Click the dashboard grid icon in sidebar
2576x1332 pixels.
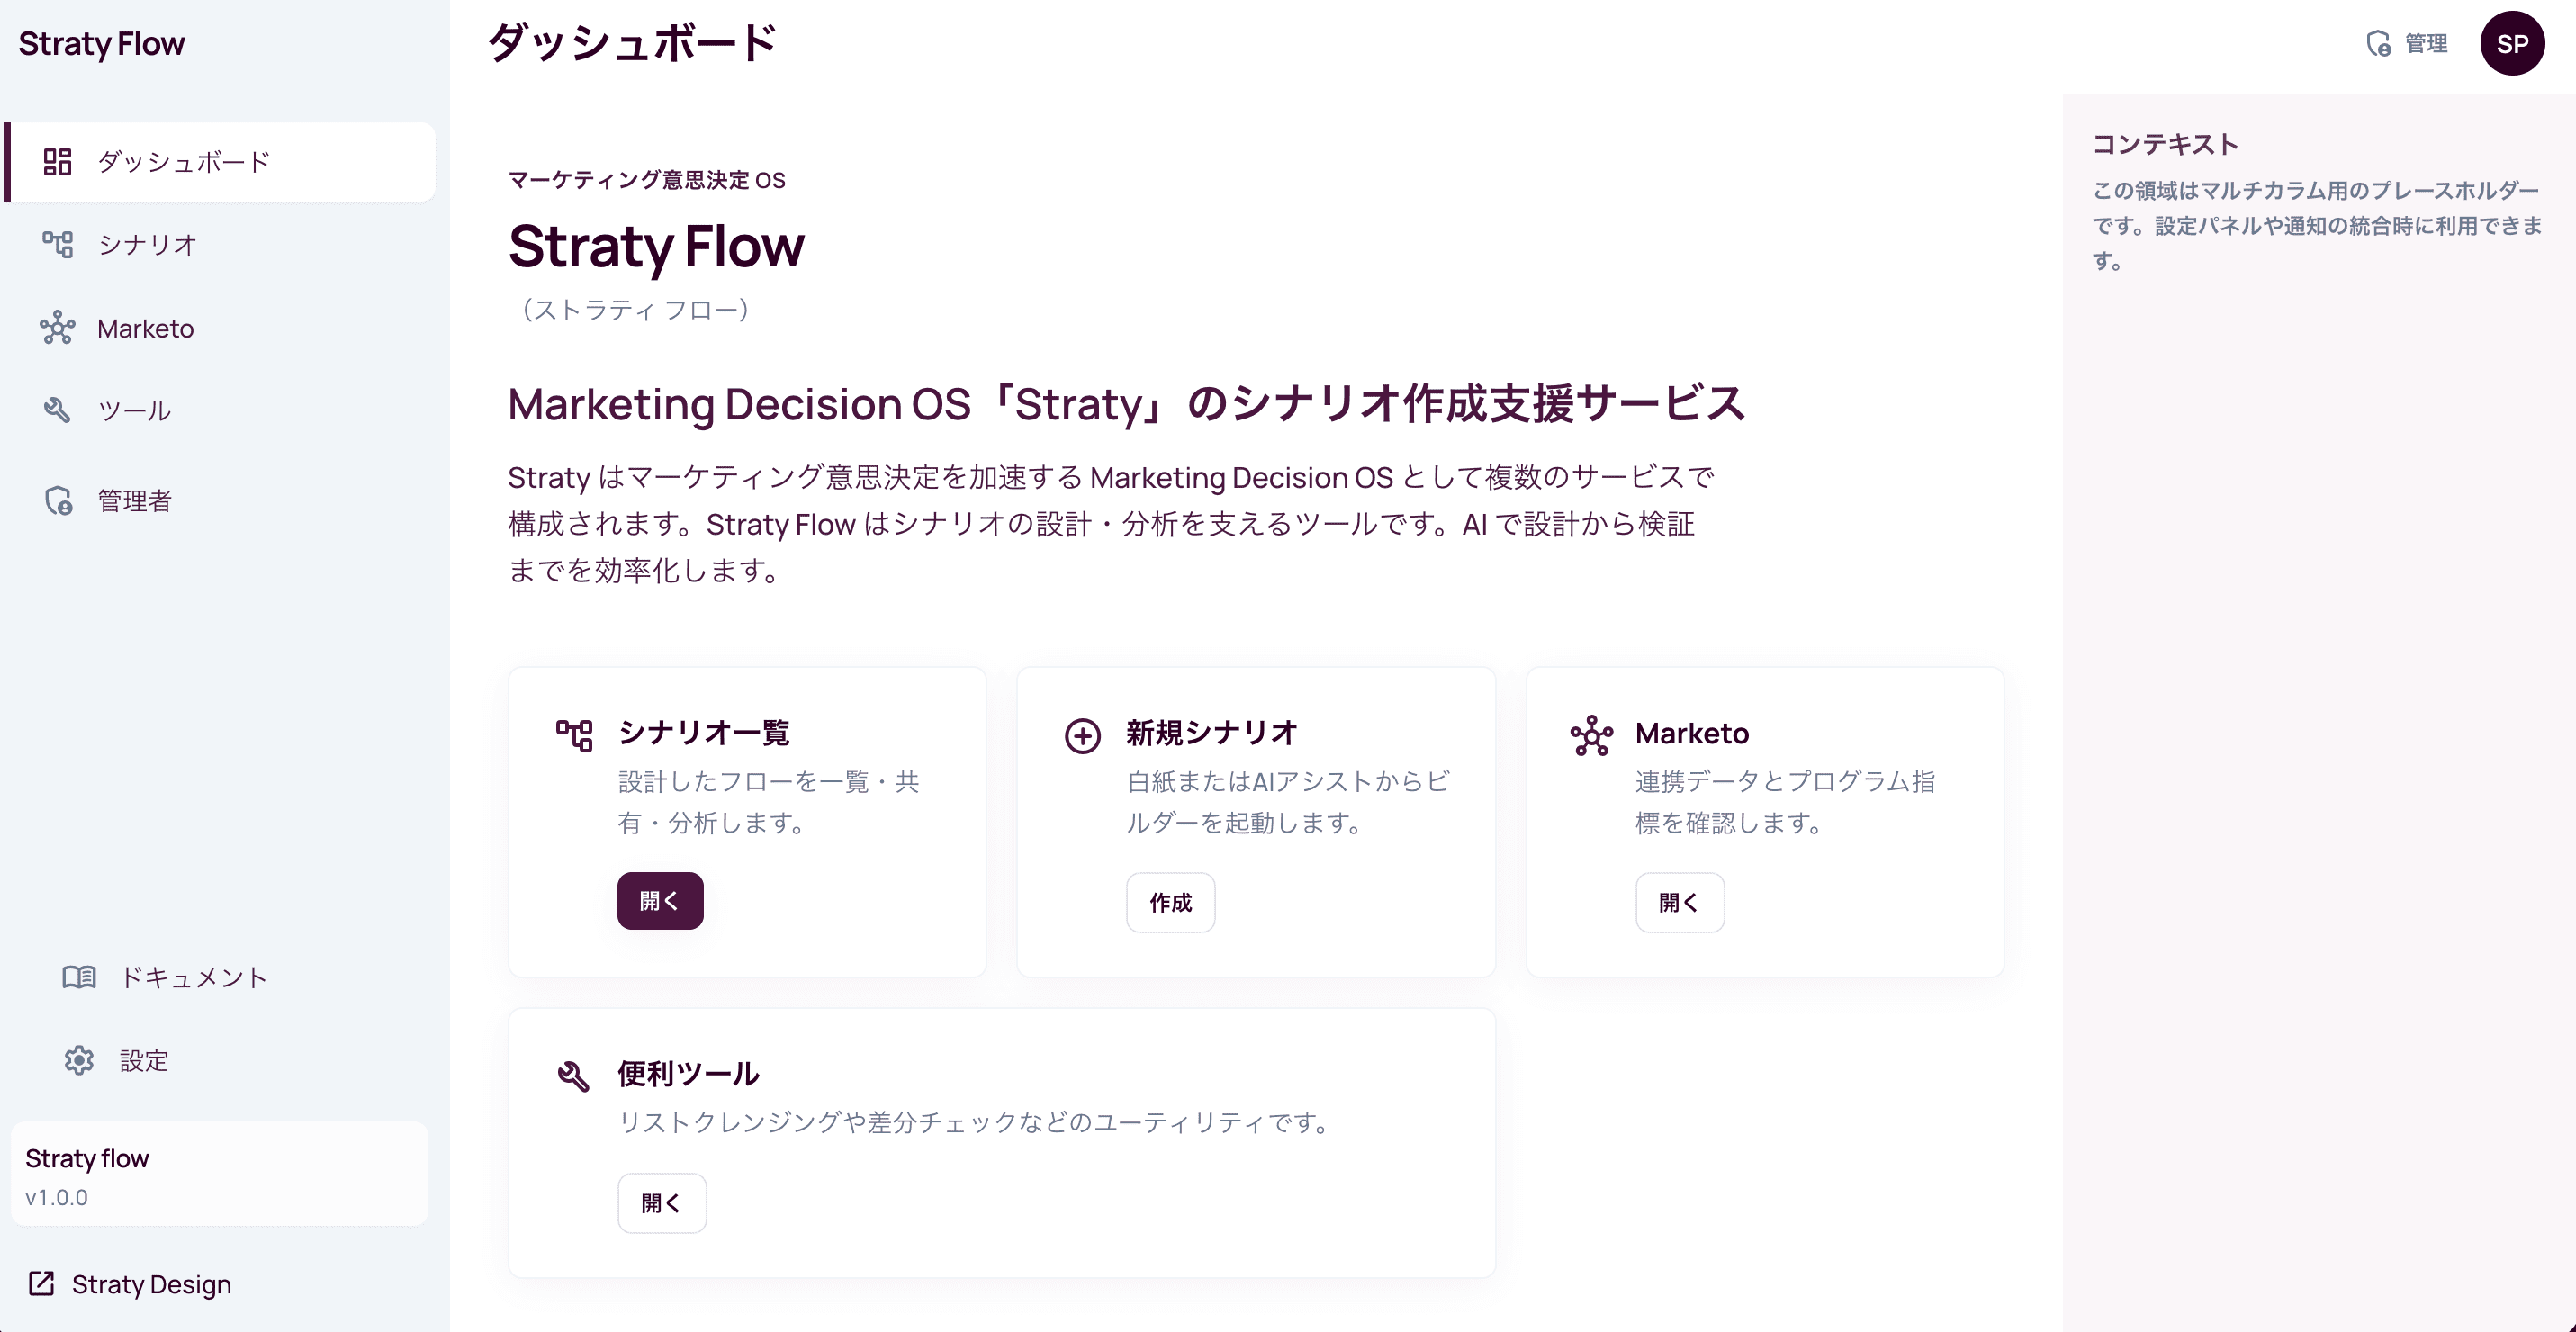coord(57,162)
